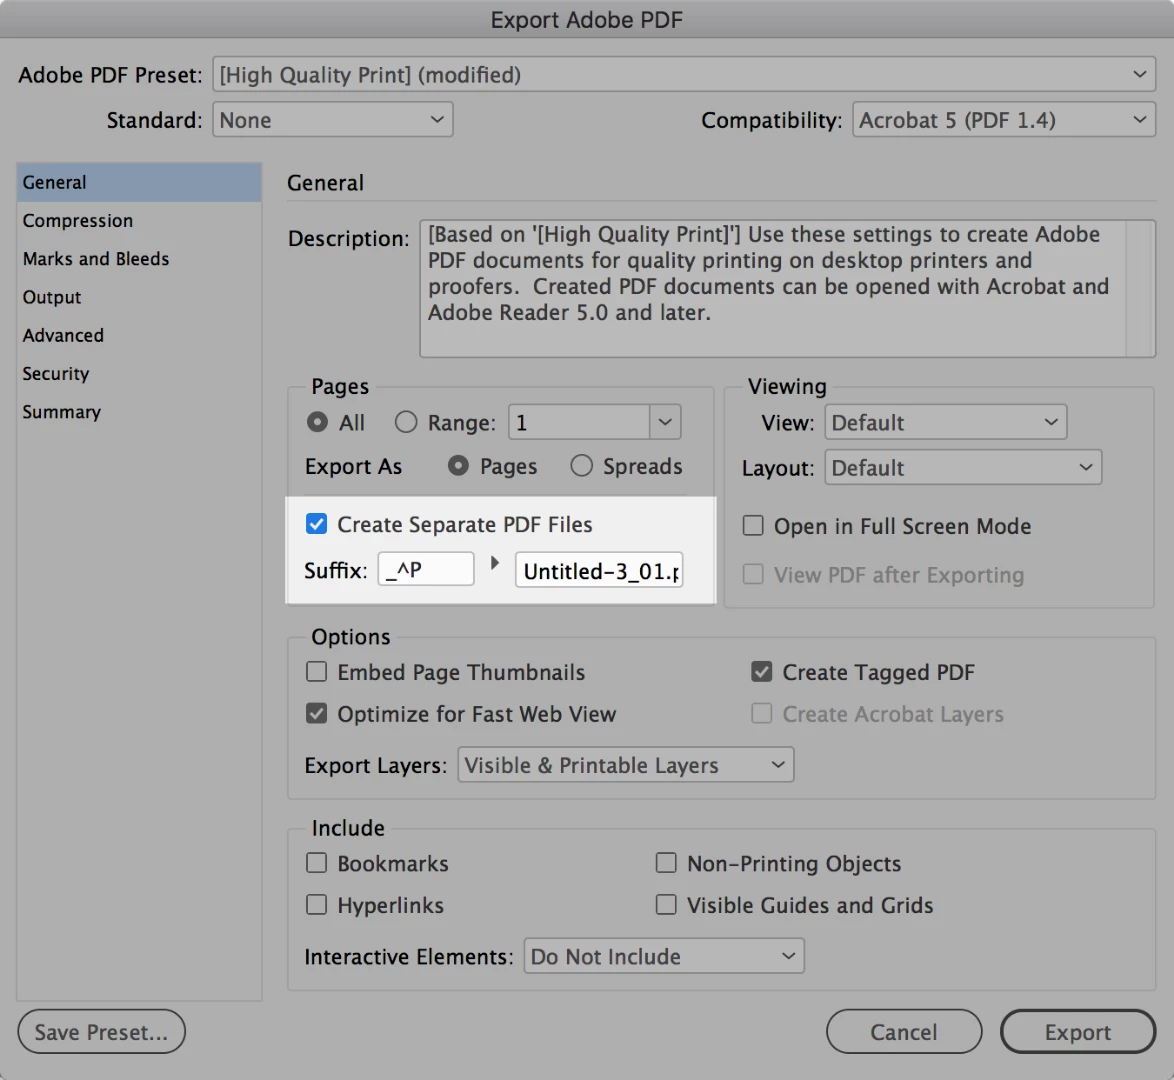The image size is (1174, 1080).
Task: Enable Embed Page Thumbnails
Action: click(x=317, y=672)
